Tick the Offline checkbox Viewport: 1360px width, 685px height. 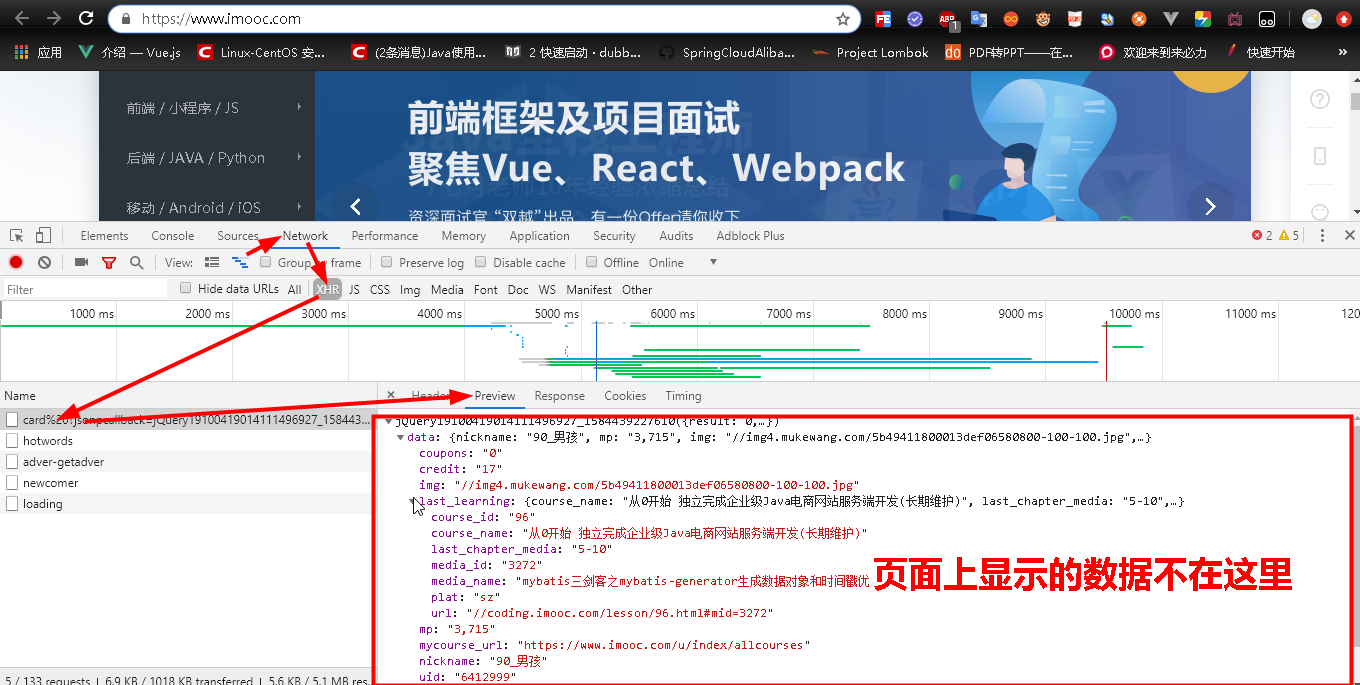(x=592, y=262)
